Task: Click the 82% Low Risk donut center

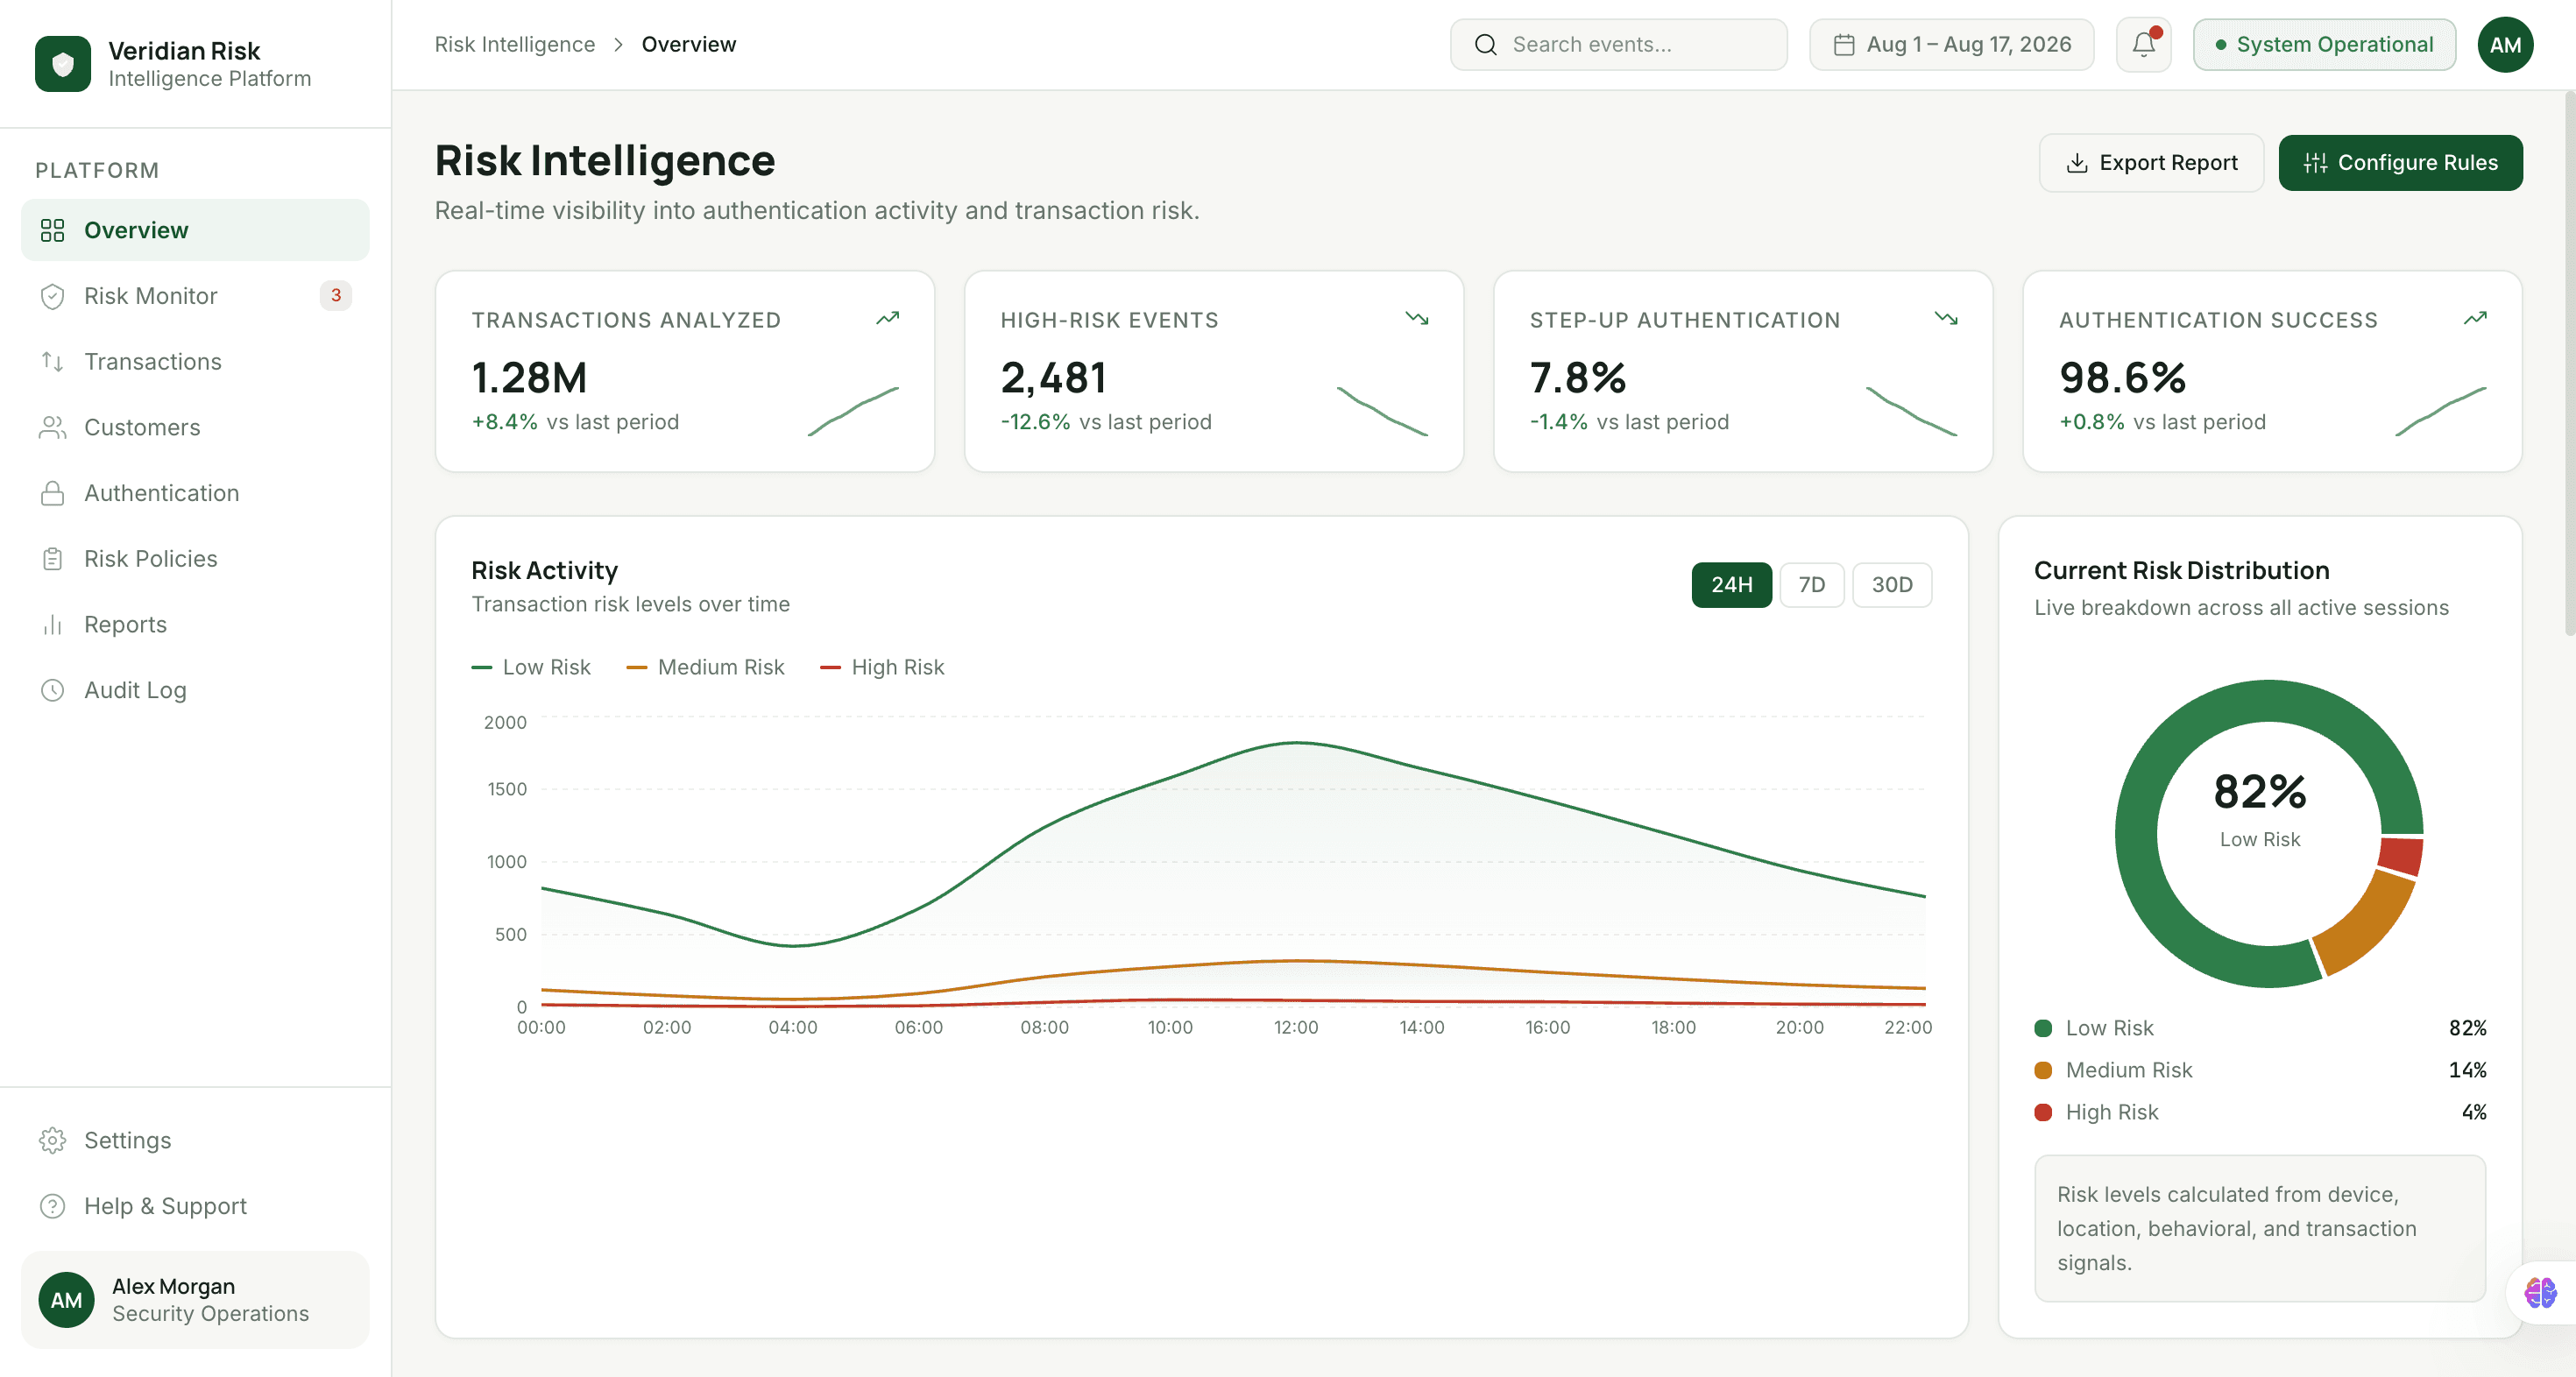Action: pyautogui.click(x=2260, y=809)
